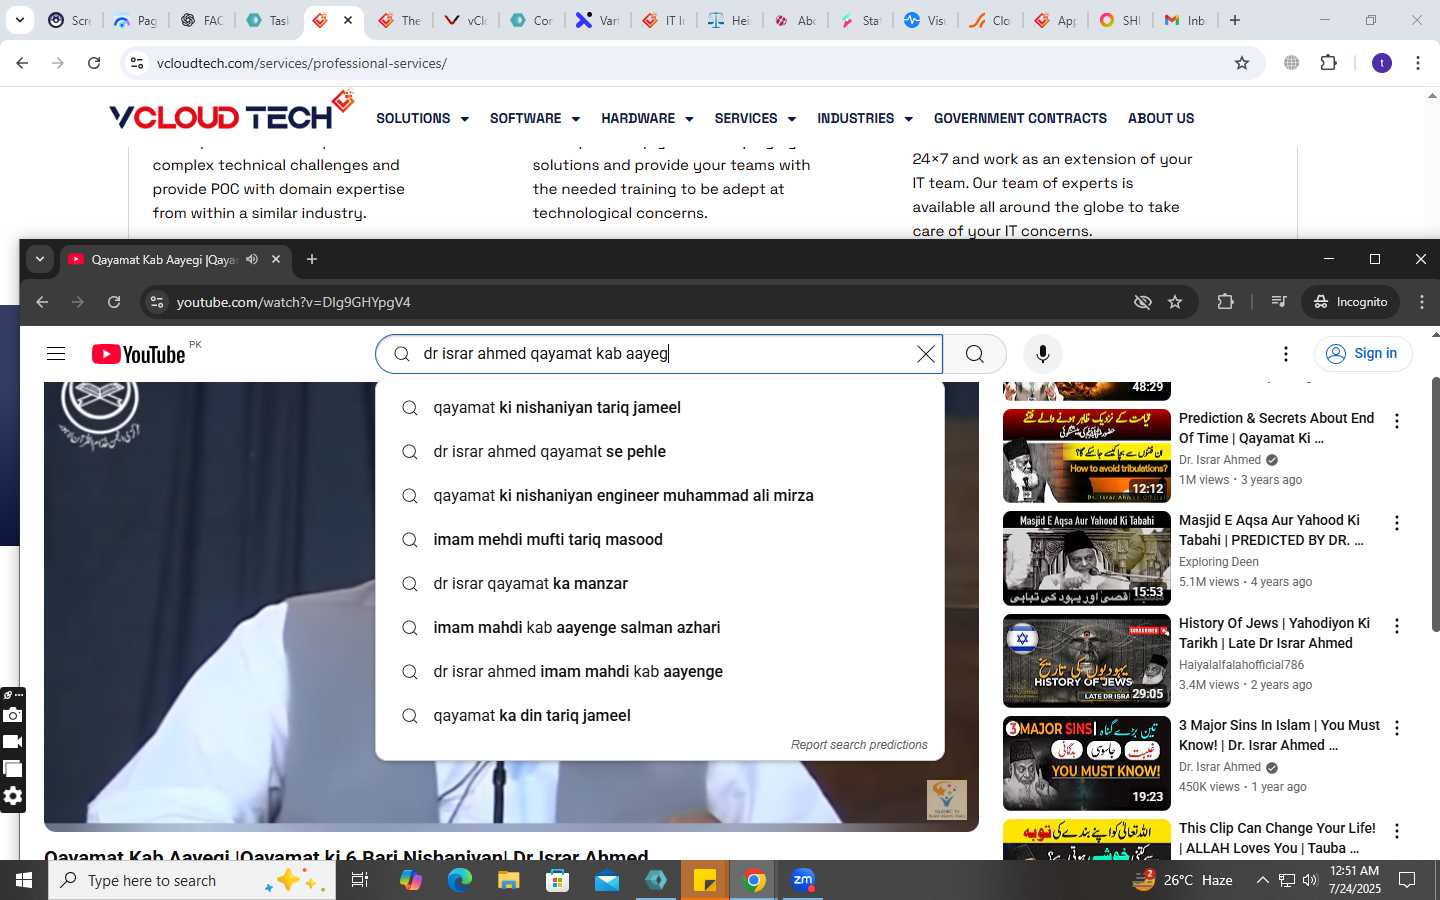Switch to the FAC tab in back window
The width and height of the screenshot is (1440, 900).
(x=201, y=20)
